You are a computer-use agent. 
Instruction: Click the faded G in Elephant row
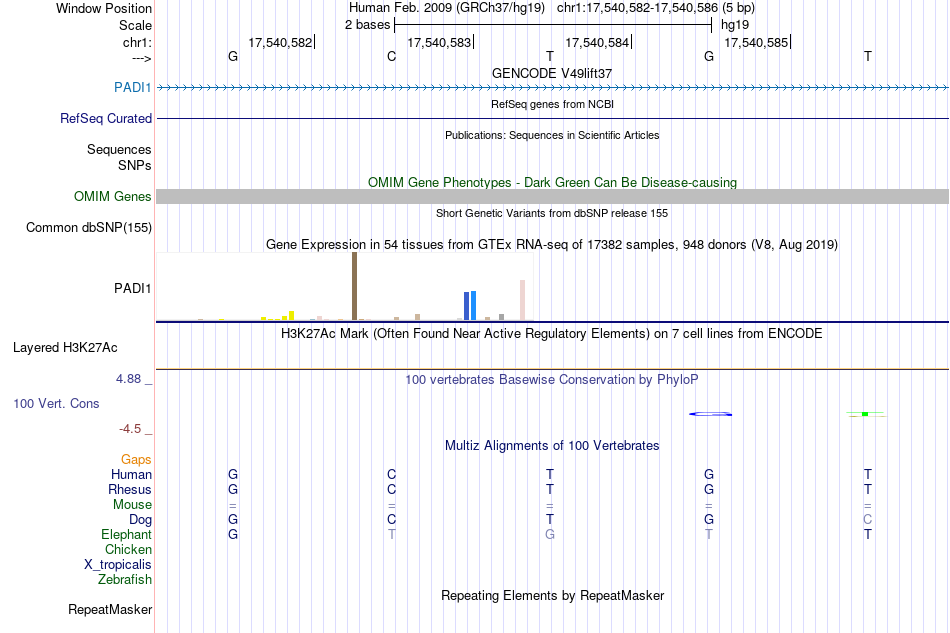click(x=550, y=534)
